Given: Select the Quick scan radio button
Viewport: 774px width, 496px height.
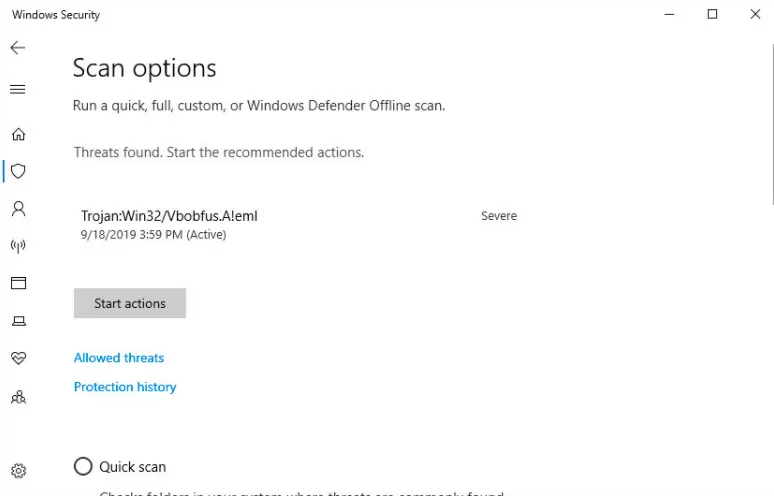Looking at the screenshot, I should (x=83, y=466).
